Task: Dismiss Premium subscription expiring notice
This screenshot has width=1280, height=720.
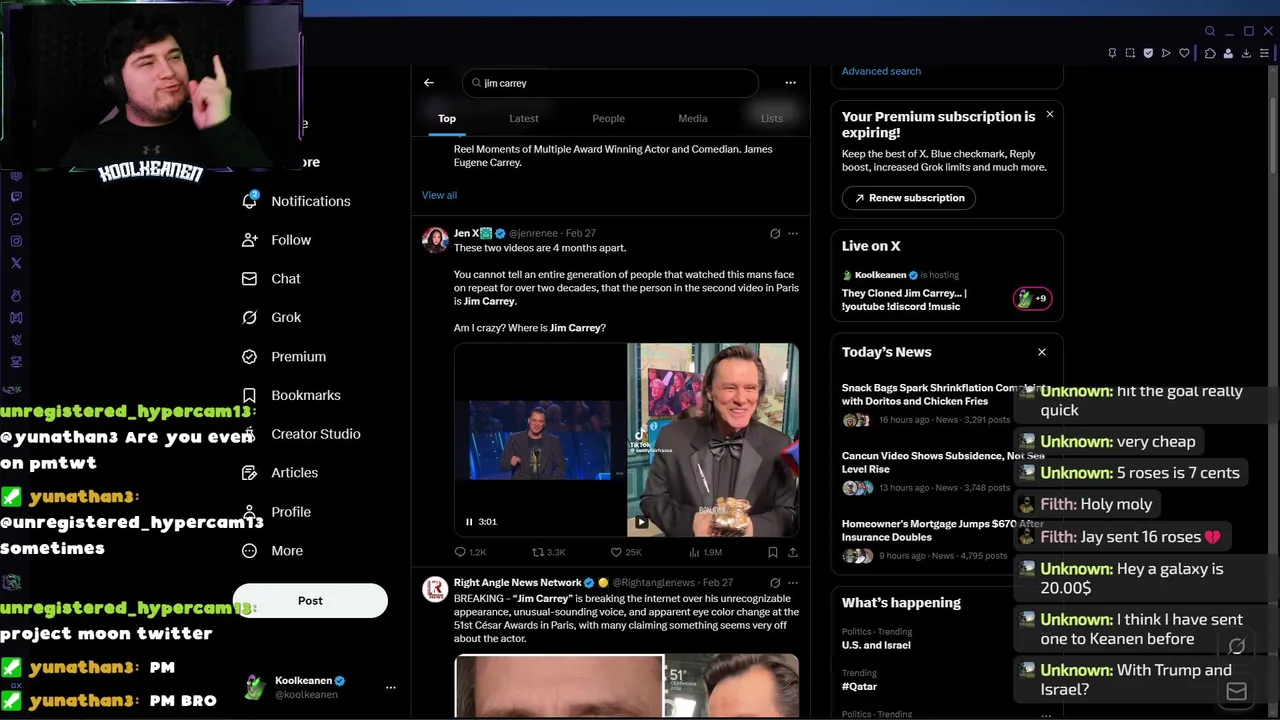Action: coord(1050,114)
